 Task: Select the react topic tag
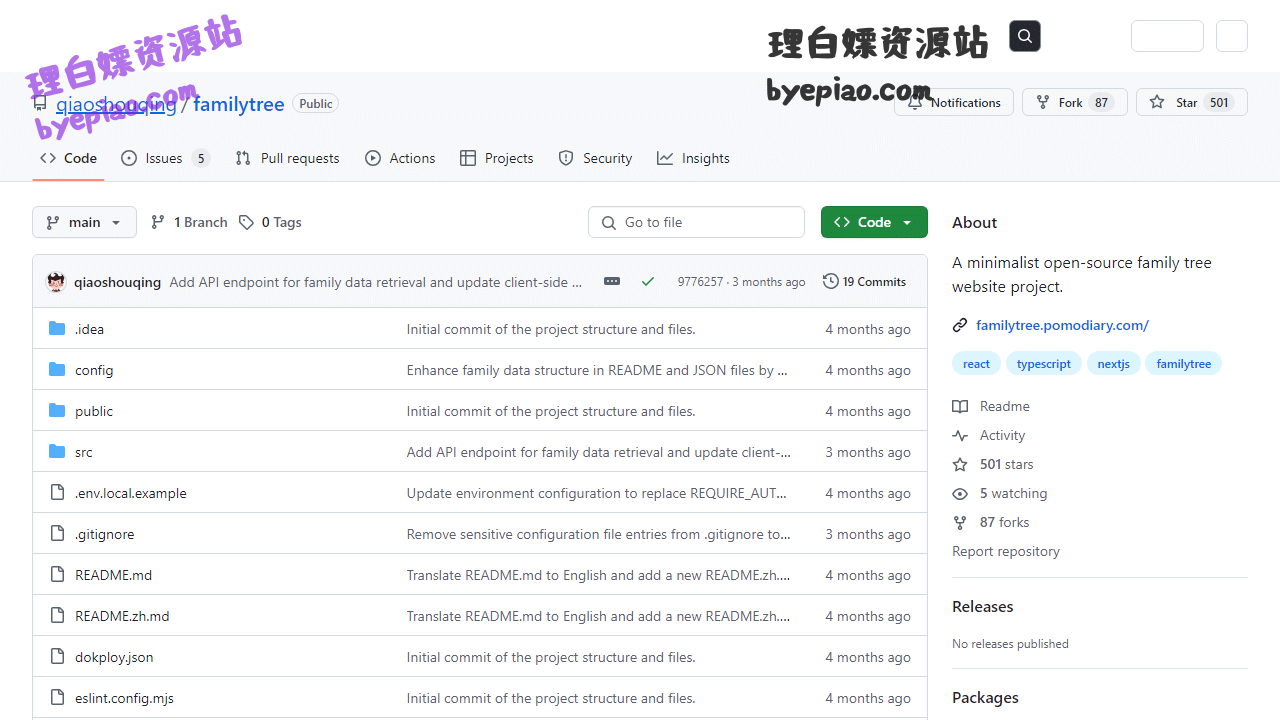coord(976,364)
